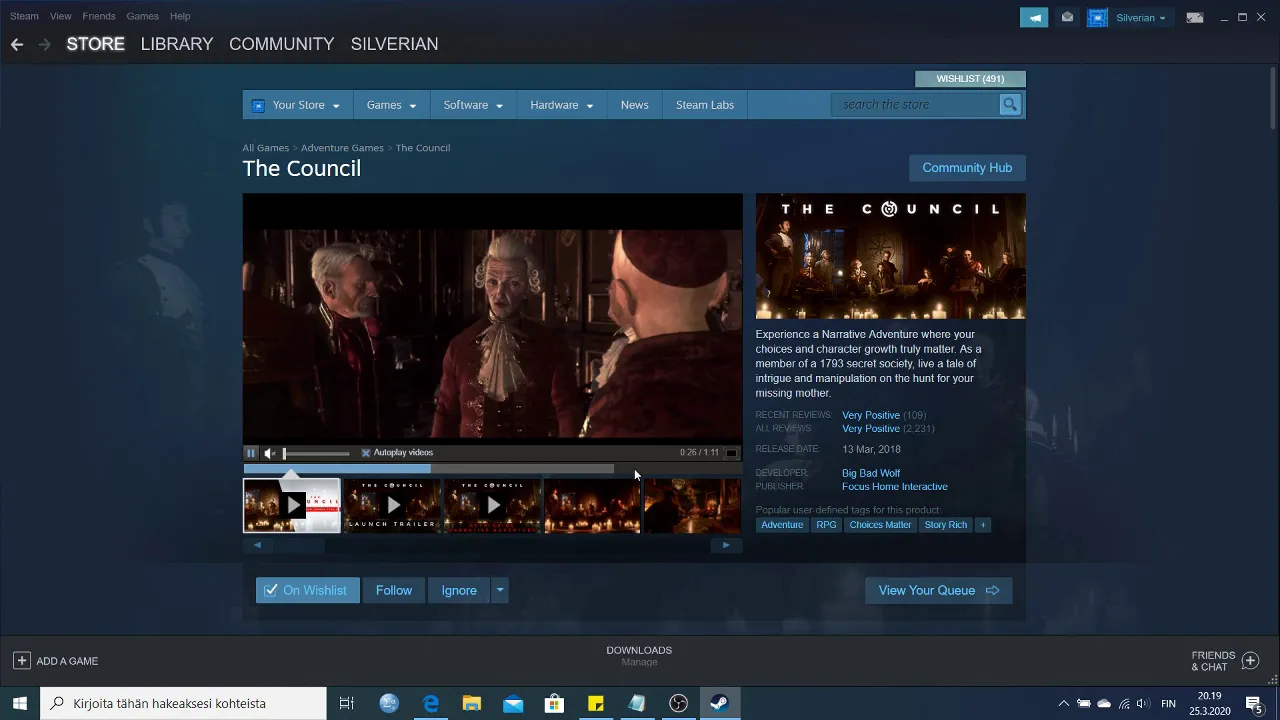The width and height of the screenshot is (1280, 720).
Task: Enter fullscreen for the video player
Action: click(731, 453)
